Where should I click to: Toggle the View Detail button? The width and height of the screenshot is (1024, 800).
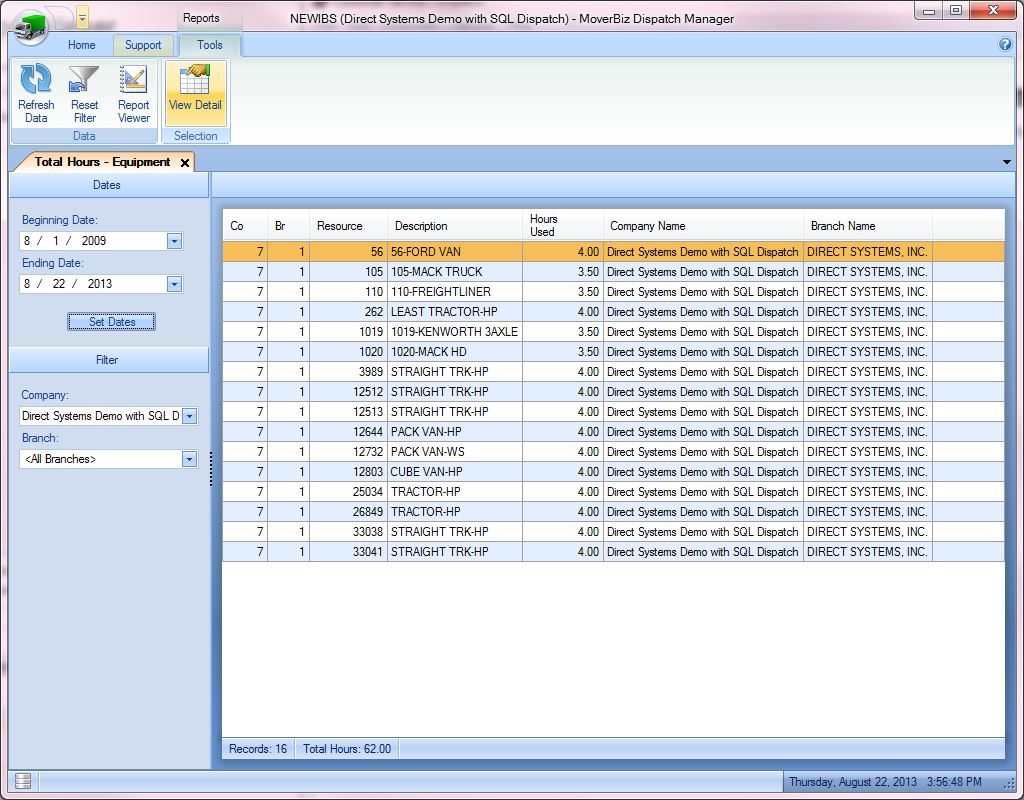click(195, 92)
